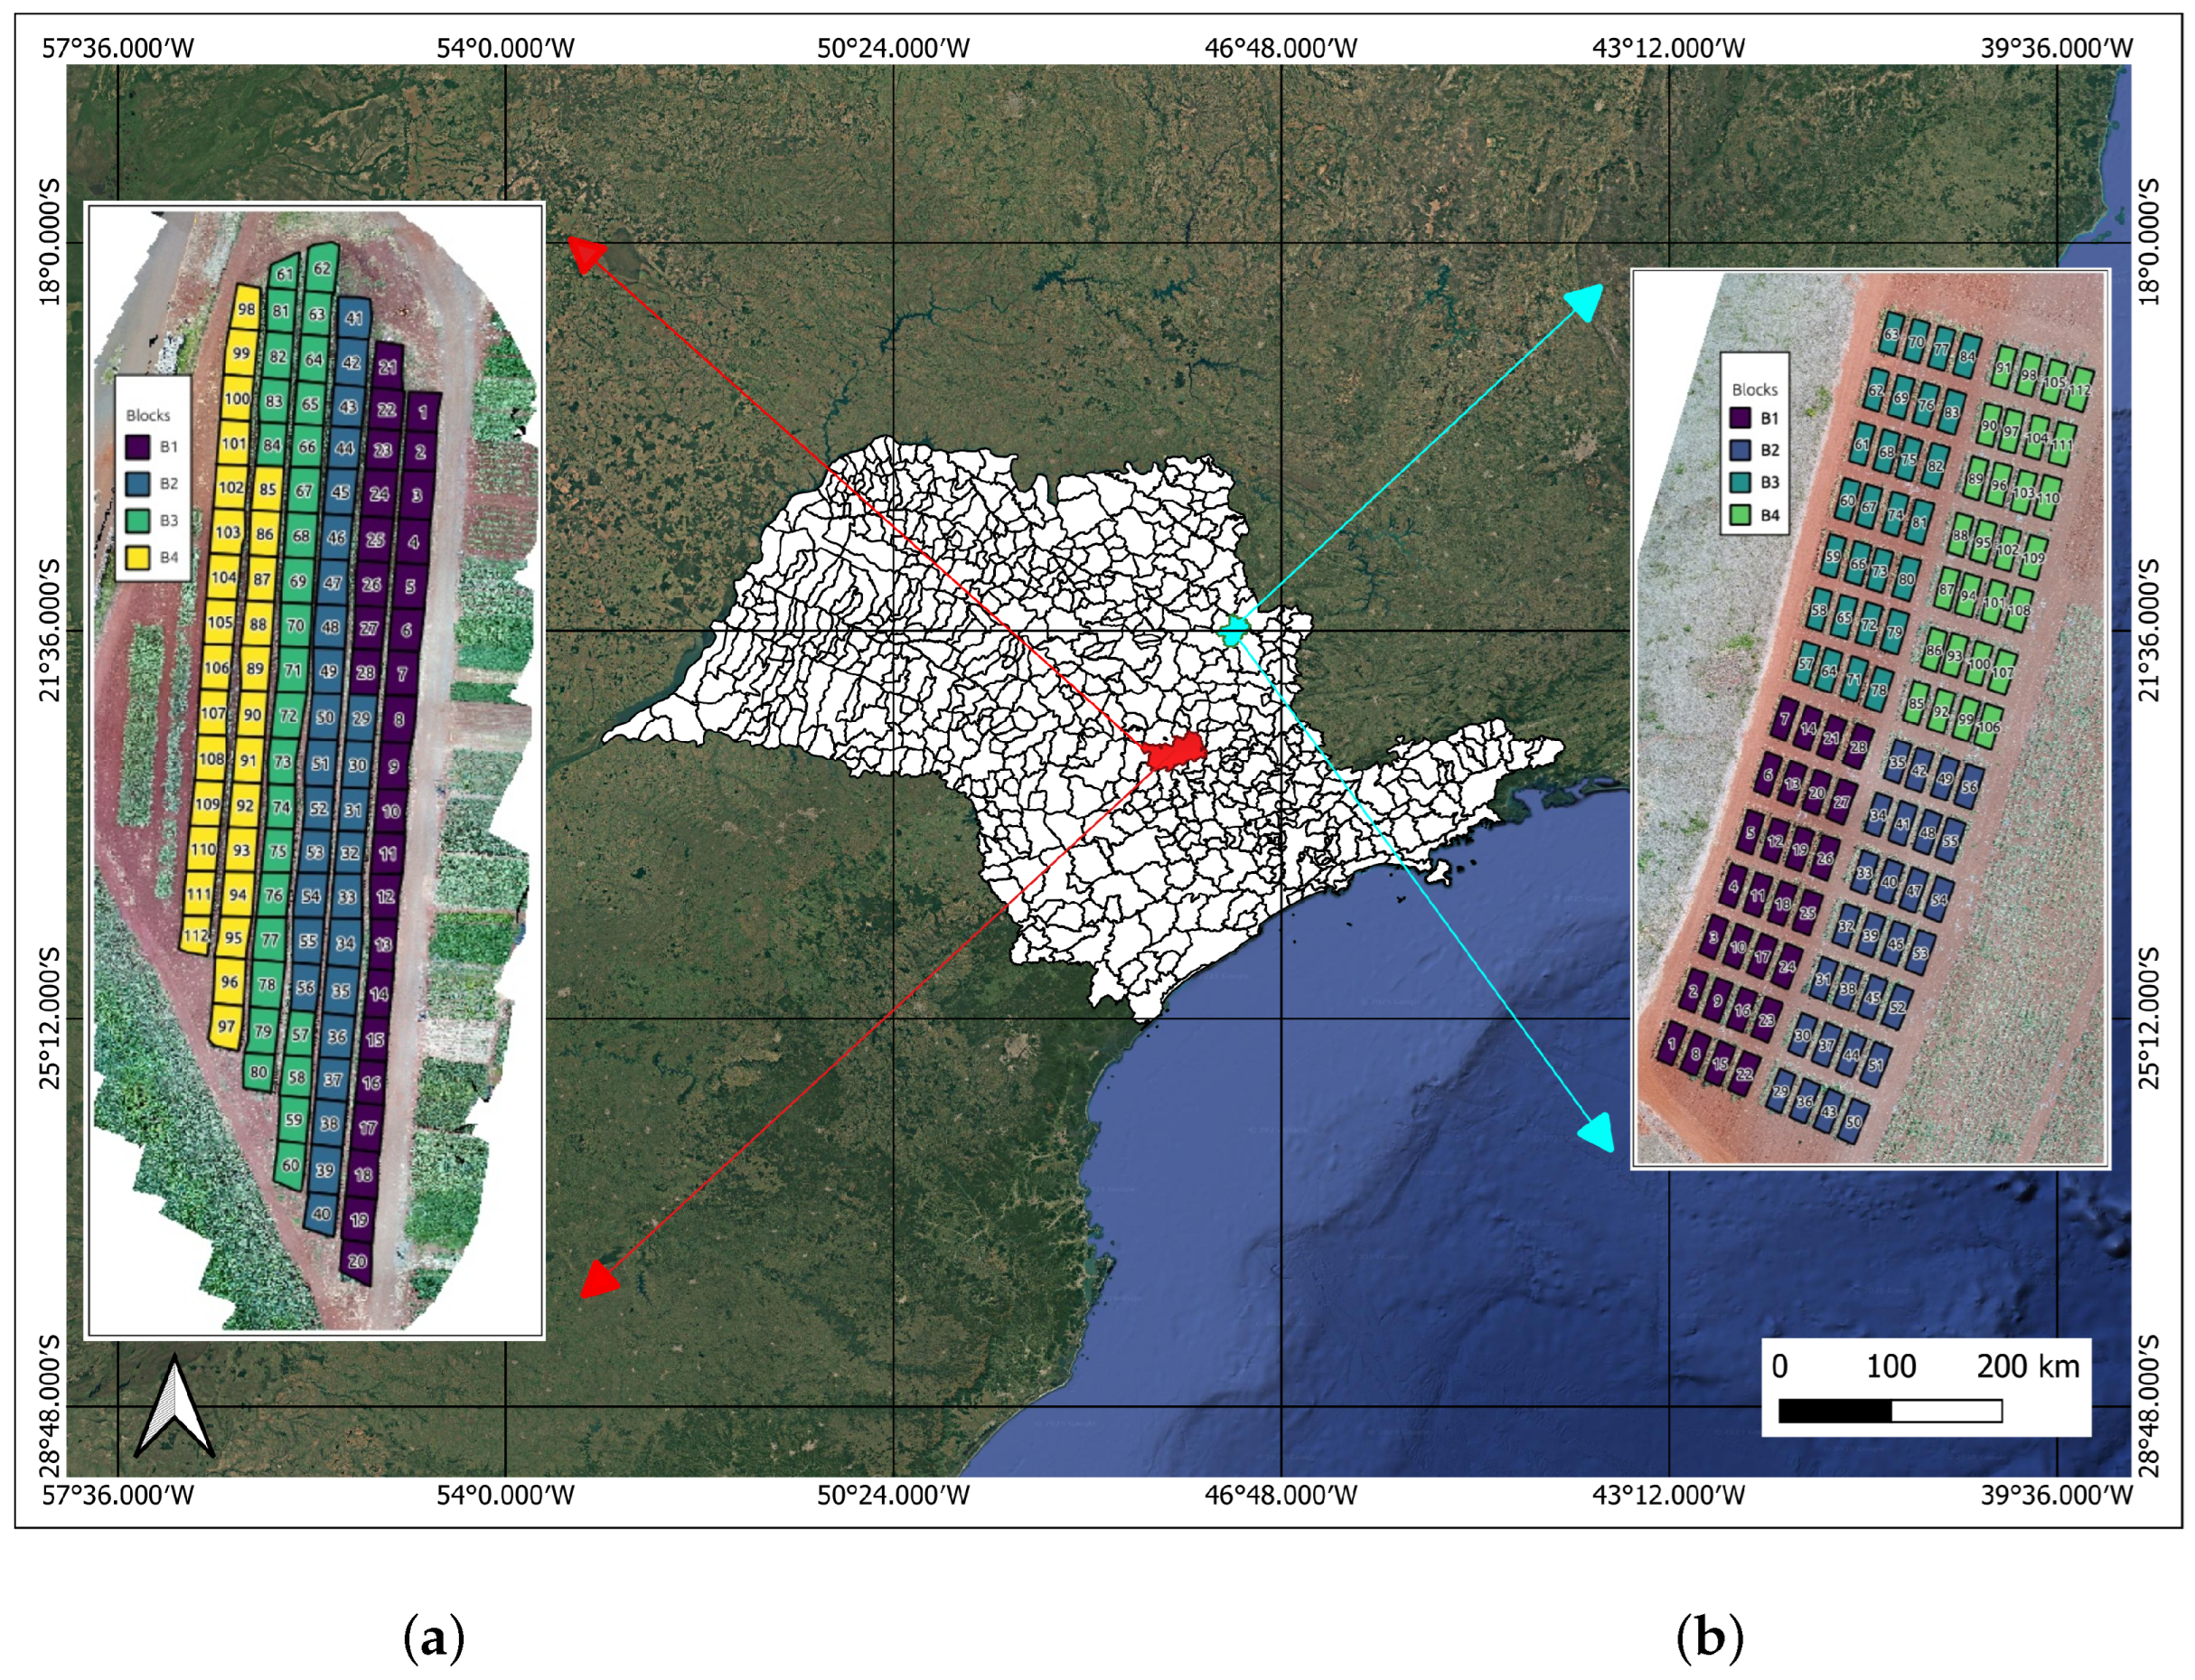Click the top "50°24.000′W" longitude label
This screenshot has width=2195, height=1680.
click(892, 47)
